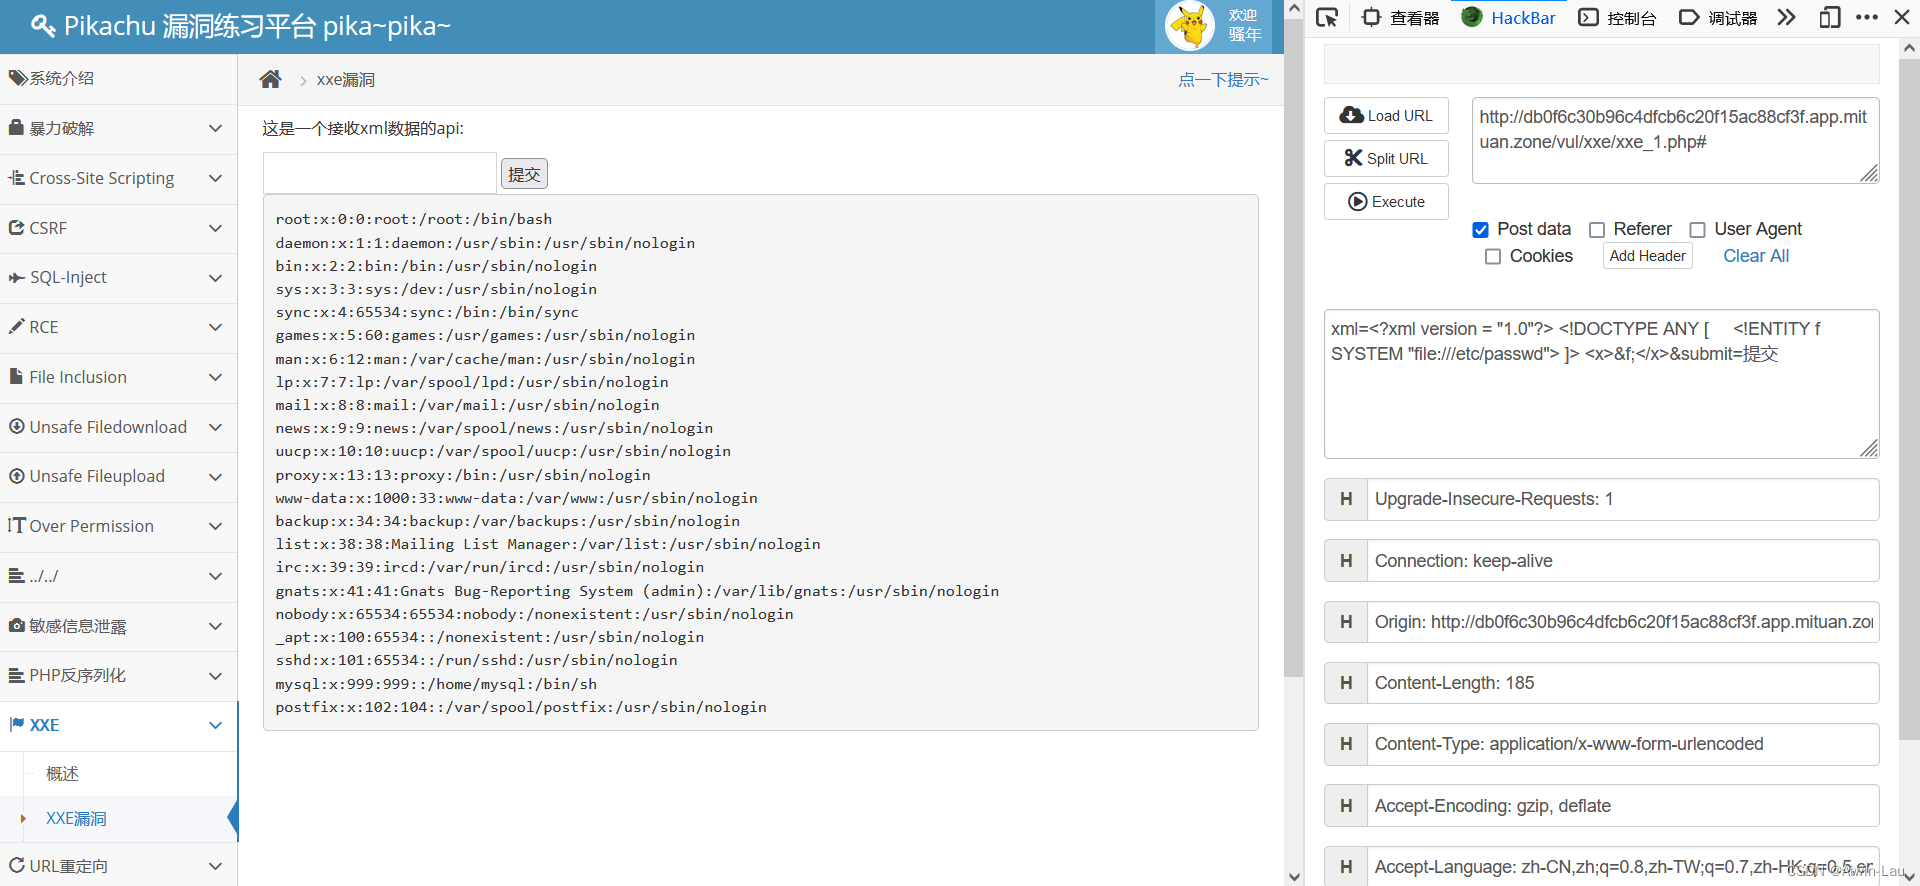Expand the CSRF menu chevron
Viewport: 1920px width, 886px height.
pos(215,228)
